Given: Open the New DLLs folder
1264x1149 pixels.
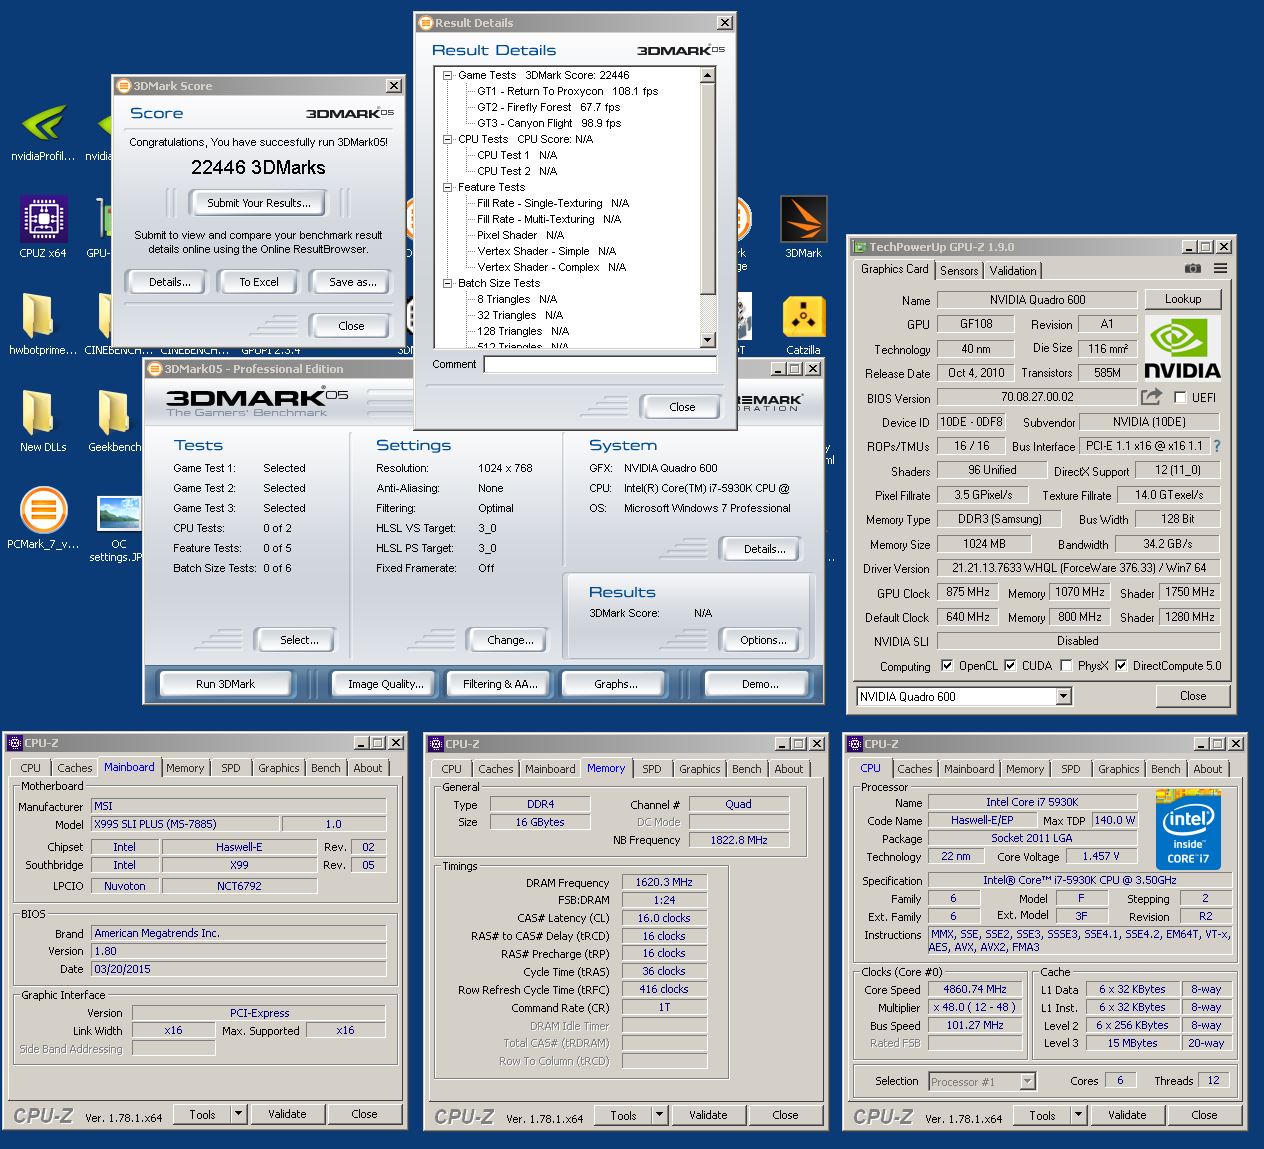Looking at the screenshot, I should click(43, 420).
